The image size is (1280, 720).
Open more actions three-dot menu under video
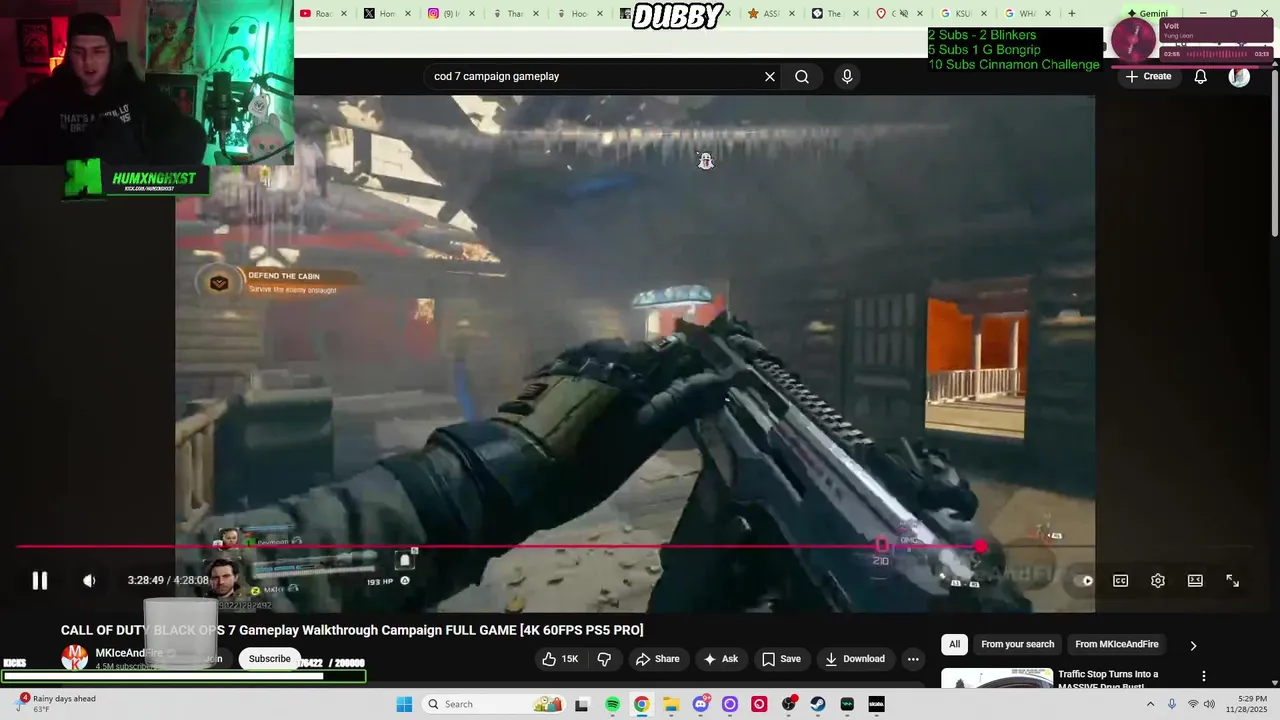pyautogui.click(x=913, y=659)
